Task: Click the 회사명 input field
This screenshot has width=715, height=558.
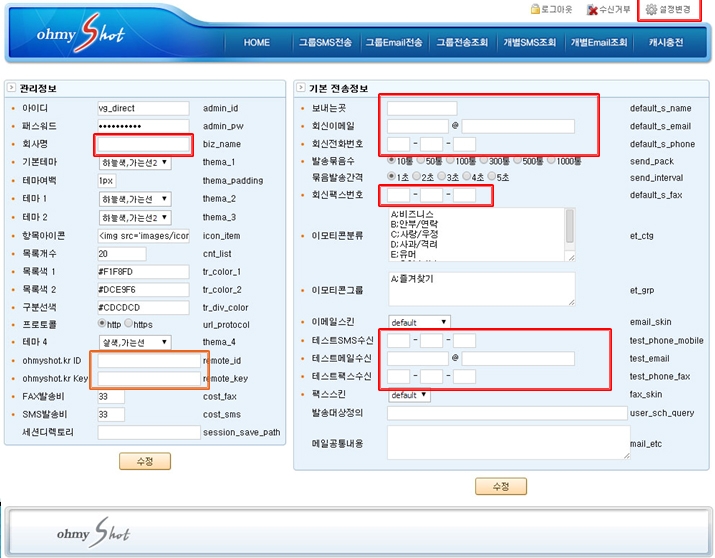Action: point(143,144)
